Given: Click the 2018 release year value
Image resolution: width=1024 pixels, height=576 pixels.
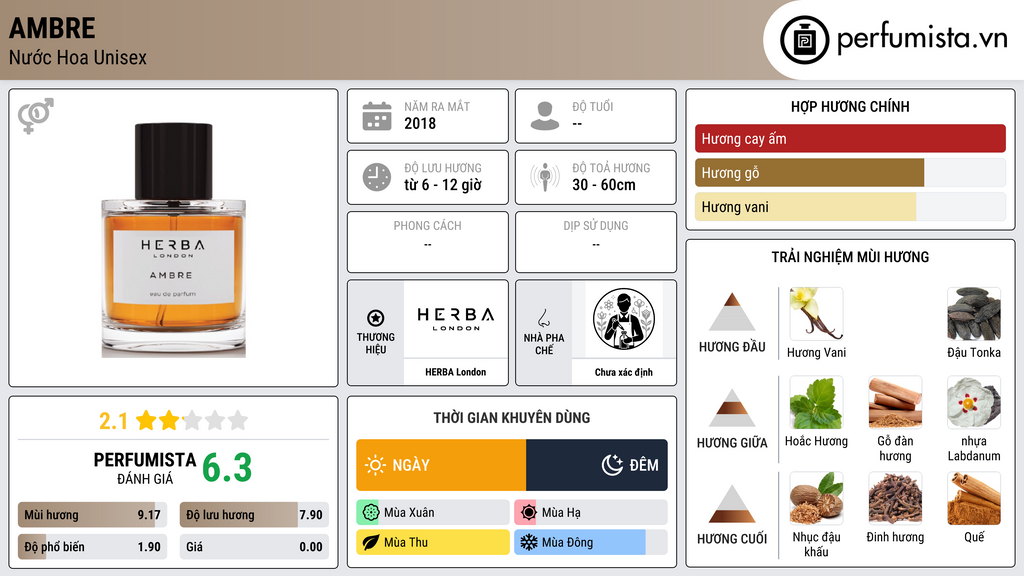Looking at the screenshot, I should coord(420,123).
